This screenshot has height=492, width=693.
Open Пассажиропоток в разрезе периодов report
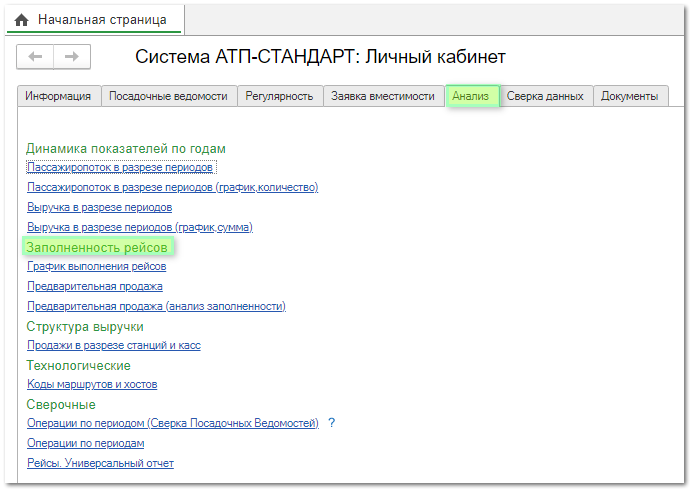point(121,168)
